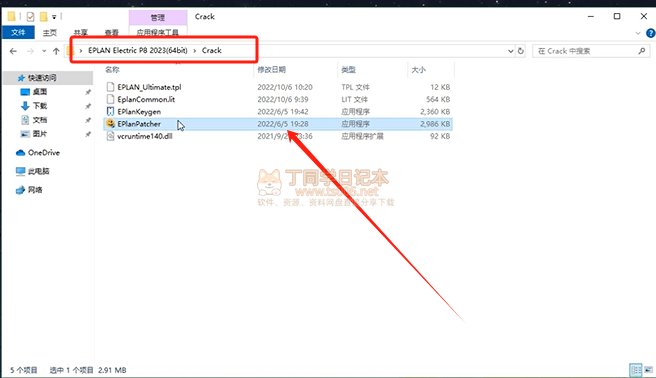Switch to details view in the status bar
The image size is (656, 378).
(x=636, y=370)
